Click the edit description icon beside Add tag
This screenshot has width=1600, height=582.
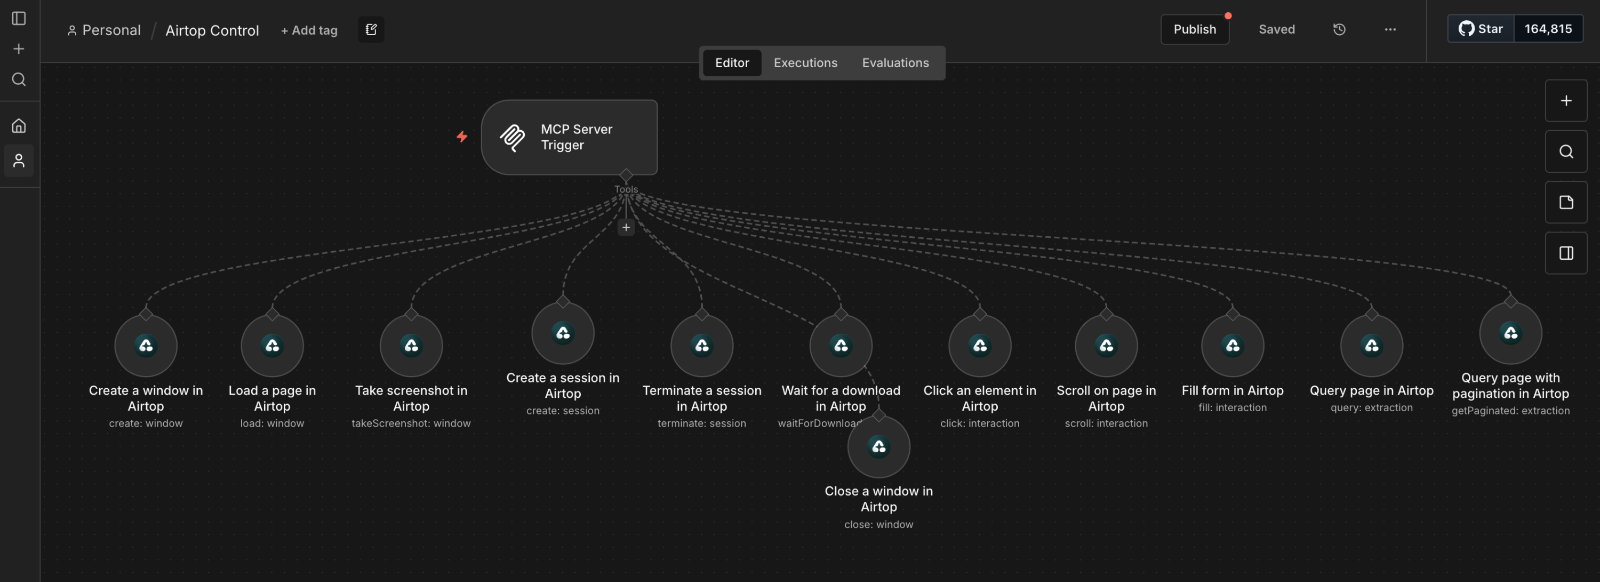tap(371, 30)
